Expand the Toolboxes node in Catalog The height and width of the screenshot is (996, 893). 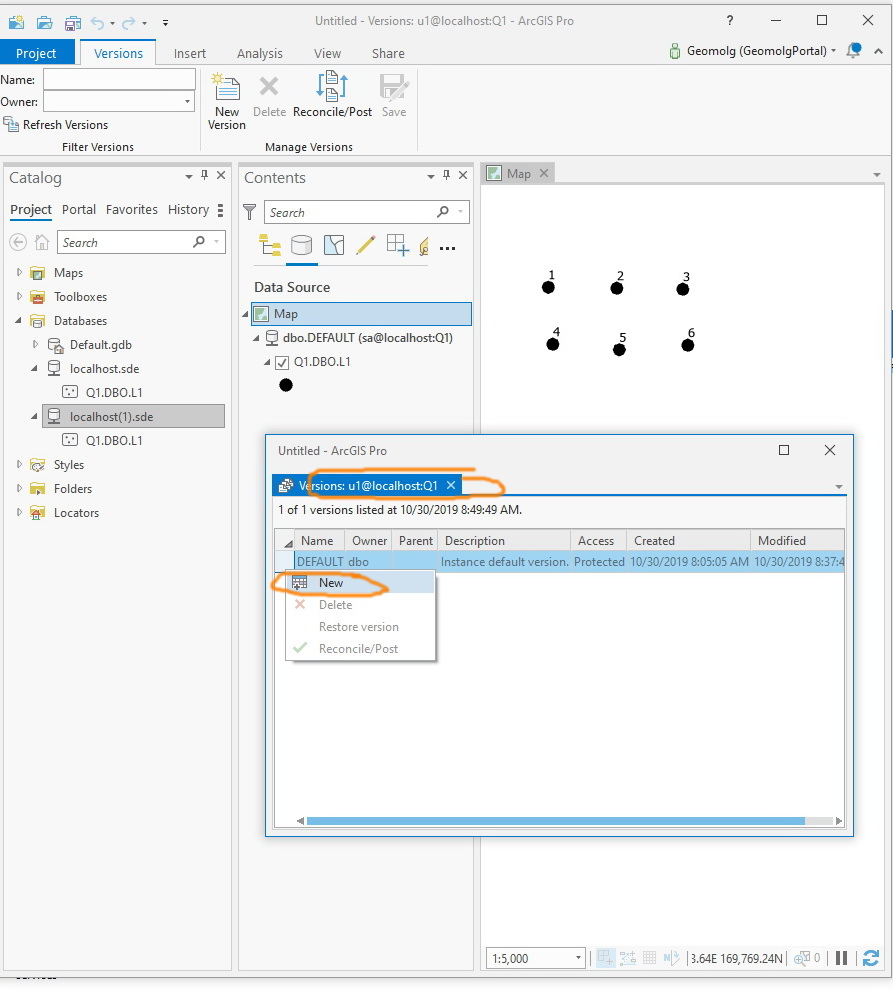coord(19,296)
